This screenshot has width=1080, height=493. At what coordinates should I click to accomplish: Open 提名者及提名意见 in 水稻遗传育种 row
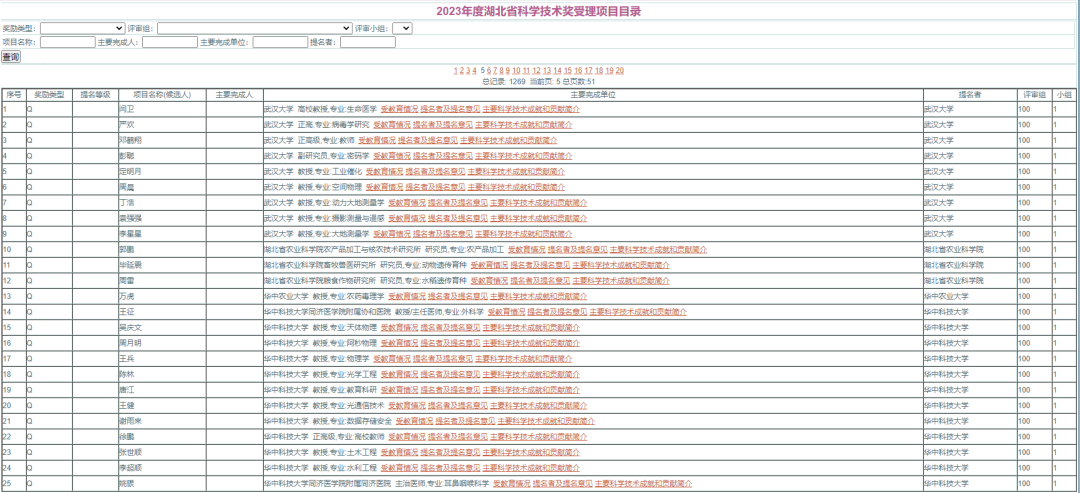coord(540,280)
